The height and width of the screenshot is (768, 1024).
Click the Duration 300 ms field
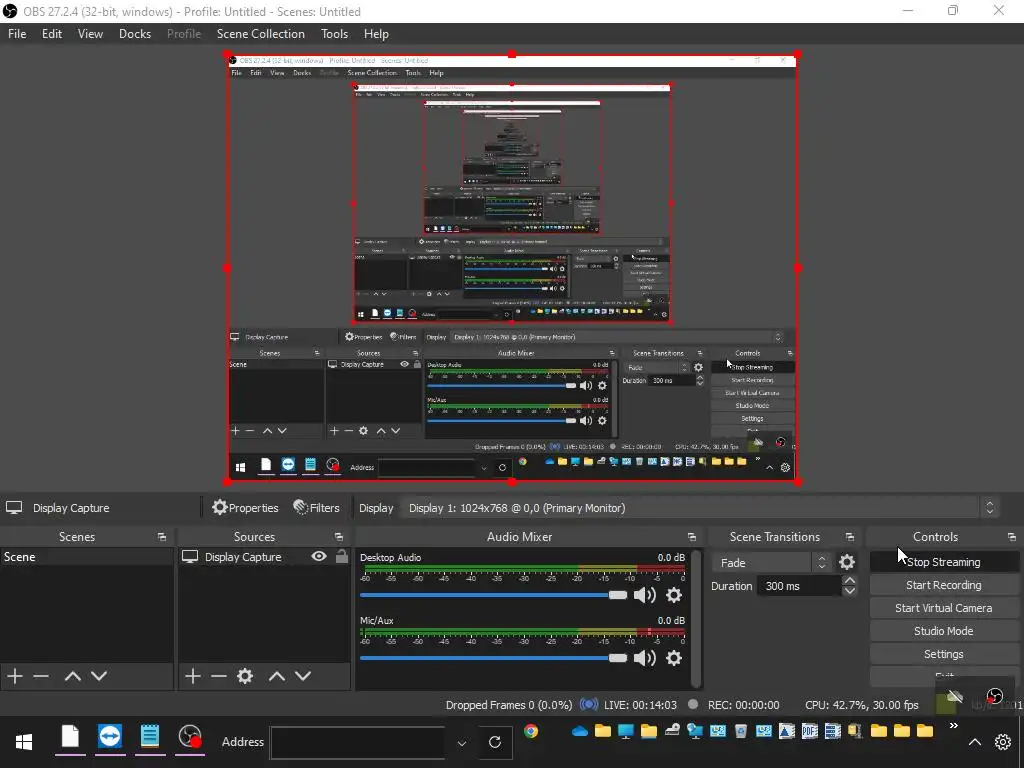coord(799,586)
